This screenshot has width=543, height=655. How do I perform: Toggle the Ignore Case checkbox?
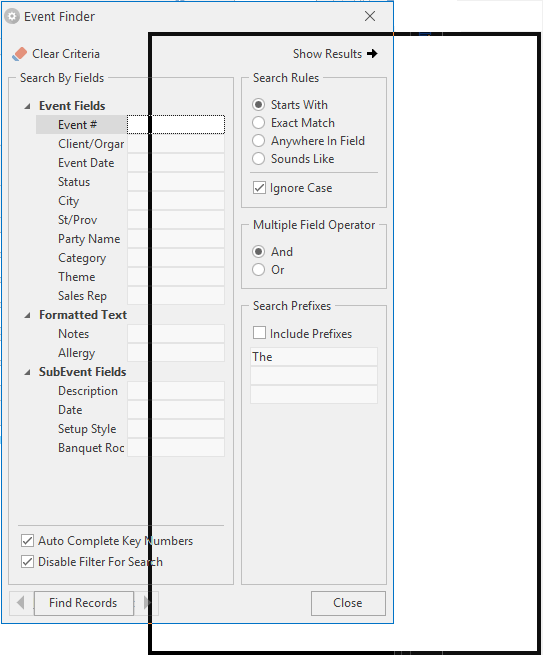pos(259,188)
